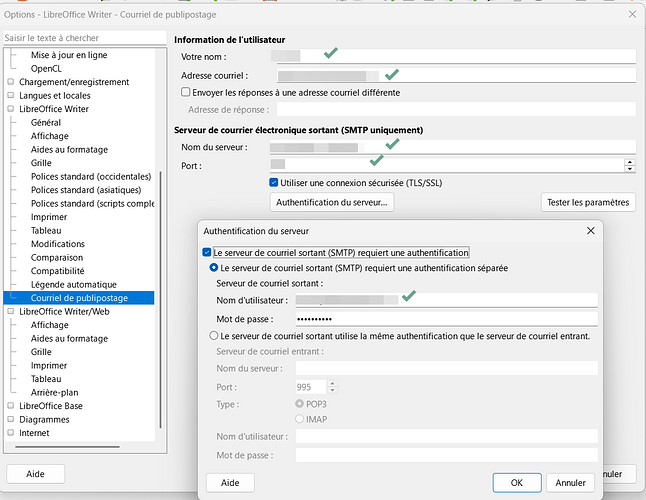Increase the SMTP Port value with up arrow

pyautogui.click(x=629, y=161)
